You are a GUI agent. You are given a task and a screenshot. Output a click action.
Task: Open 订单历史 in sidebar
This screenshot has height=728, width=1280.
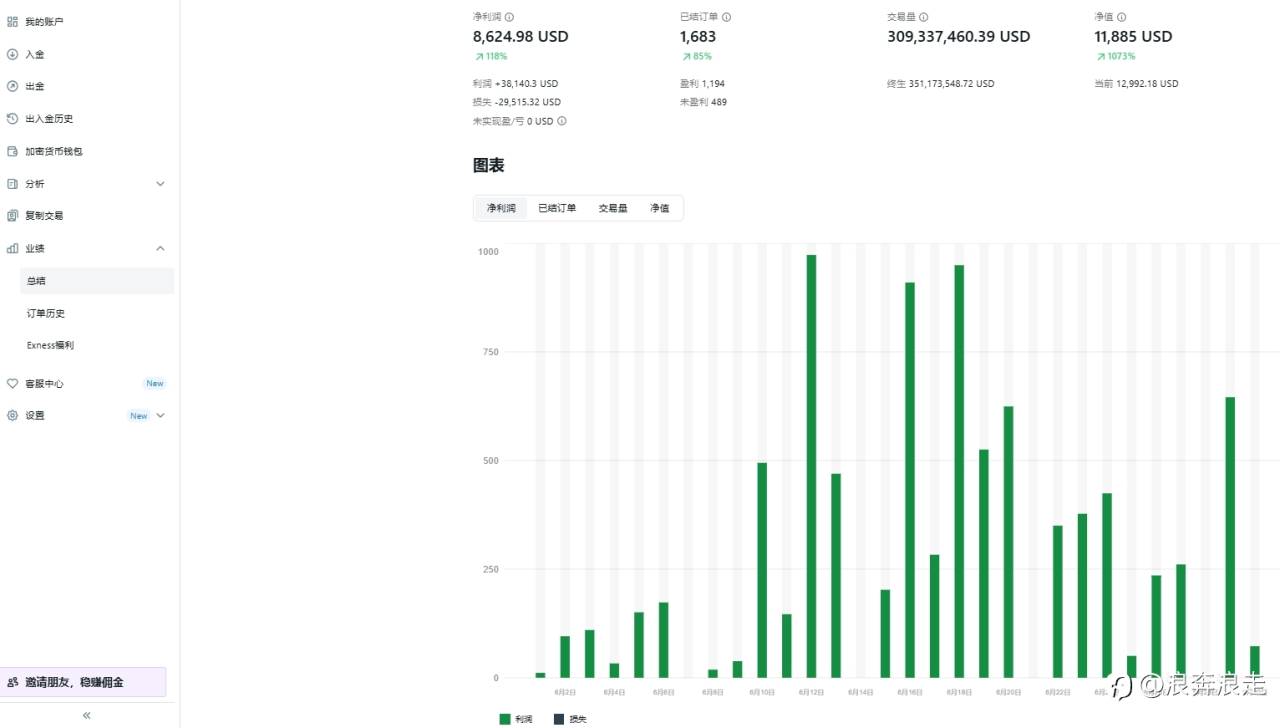pyautogui.click(x=46, y=313)
